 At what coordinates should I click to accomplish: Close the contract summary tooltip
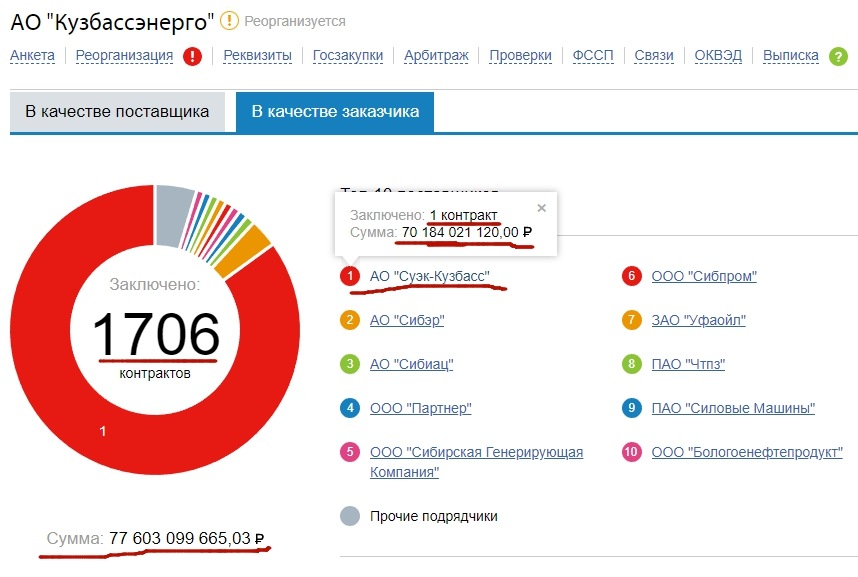coord(542,208)
